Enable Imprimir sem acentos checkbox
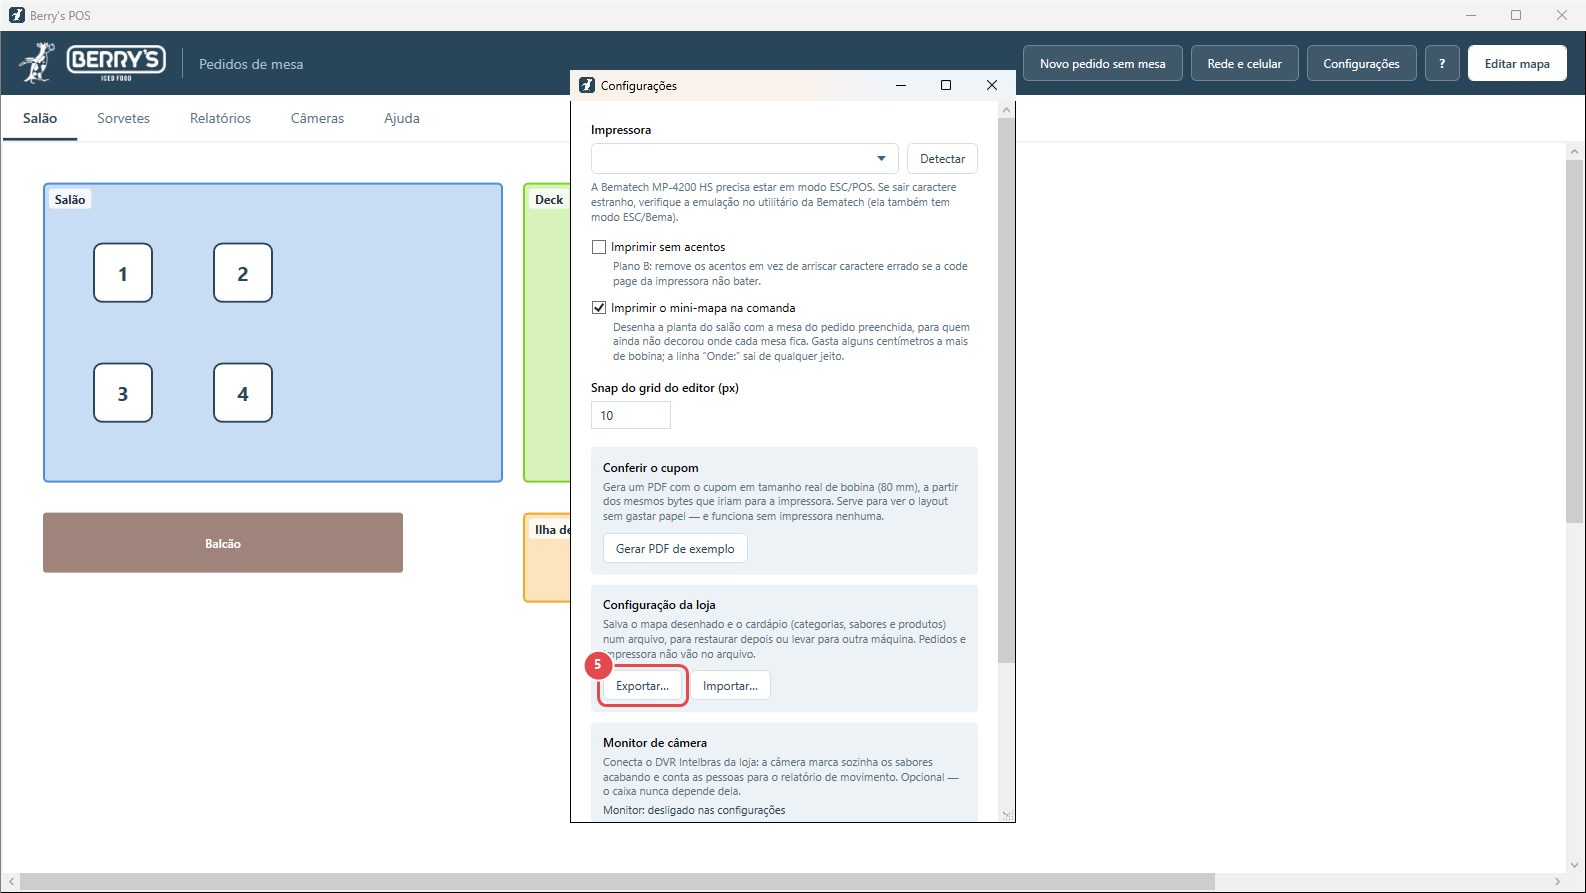This screenshot has height=893, width=1586. (x=599, y=247)
